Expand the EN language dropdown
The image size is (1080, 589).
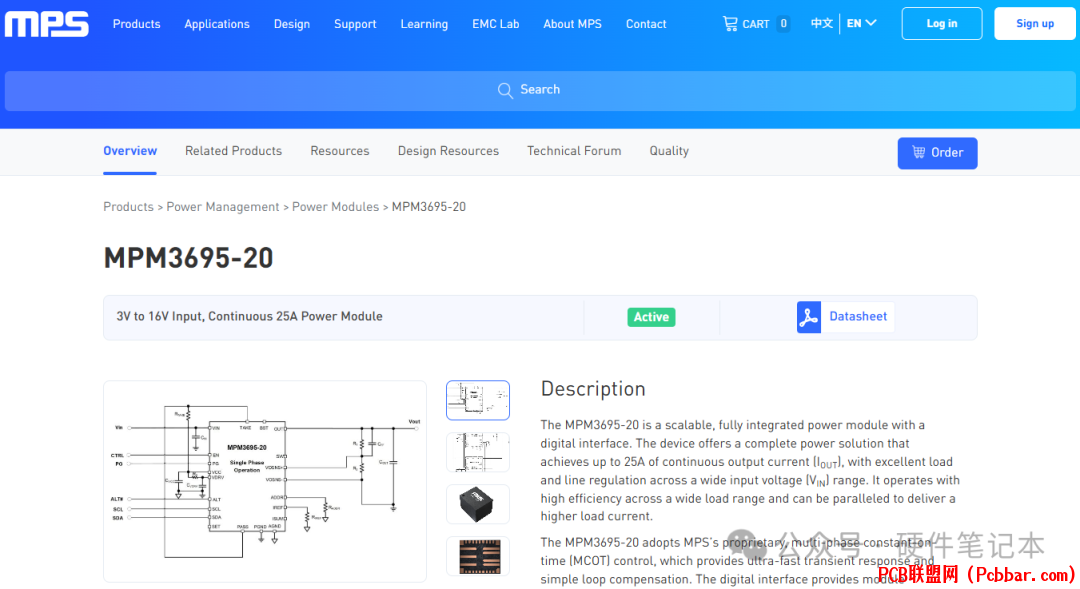862,23
